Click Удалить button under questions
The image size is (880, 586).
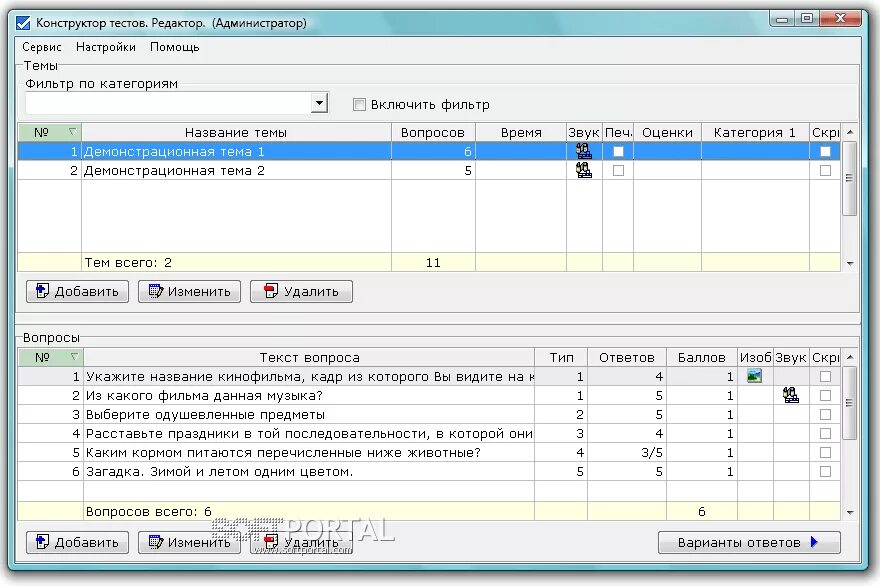coord(301,542)
